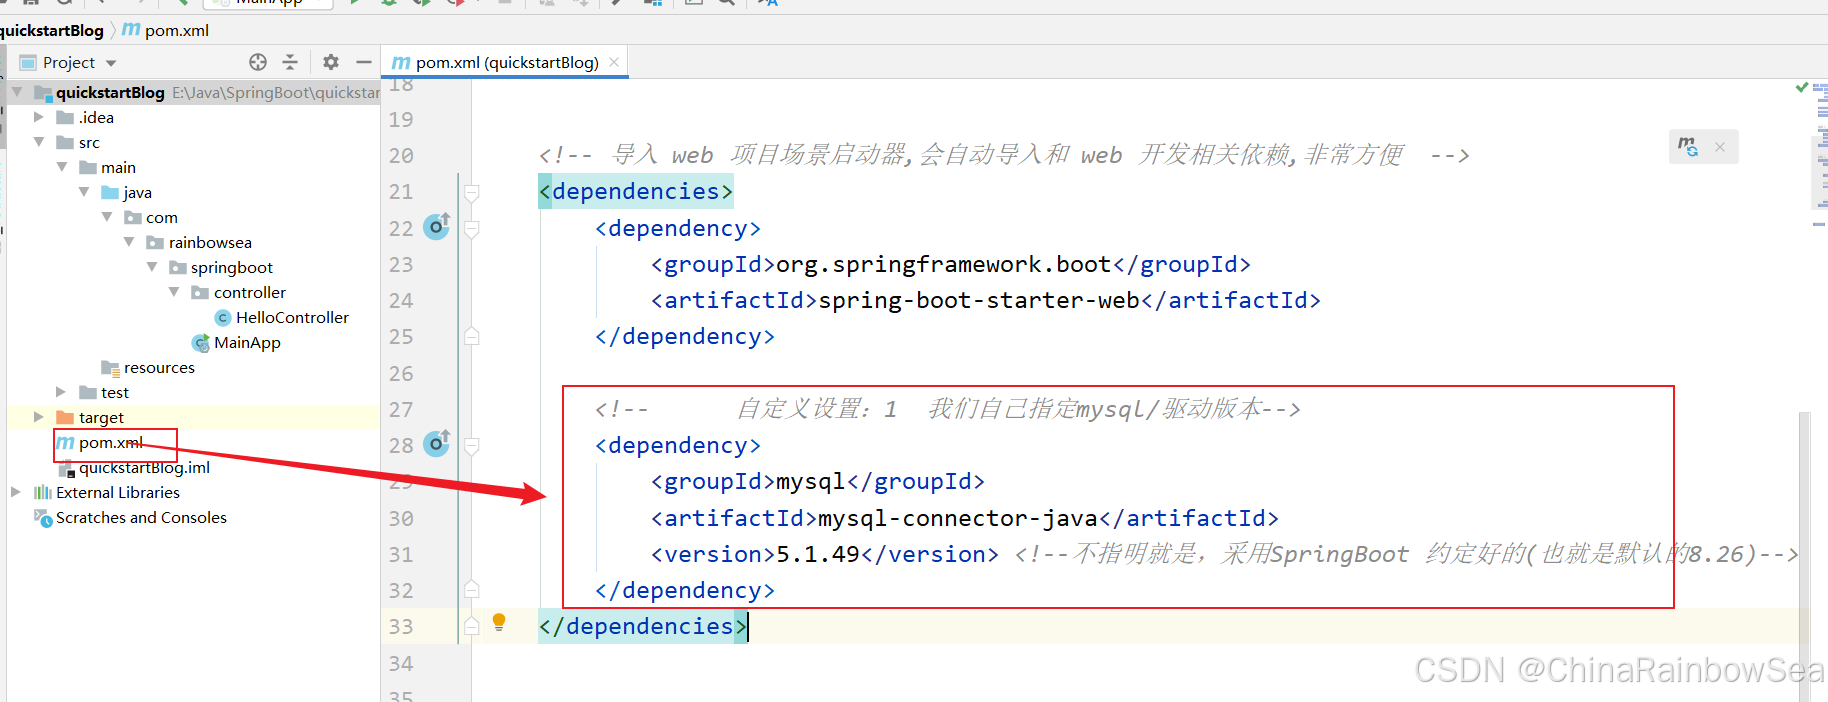Screen dimensions: 1828x702
Task: Fold the mysql dependency block at line 28
Action: pyautogui.click(x=472, y=445)
